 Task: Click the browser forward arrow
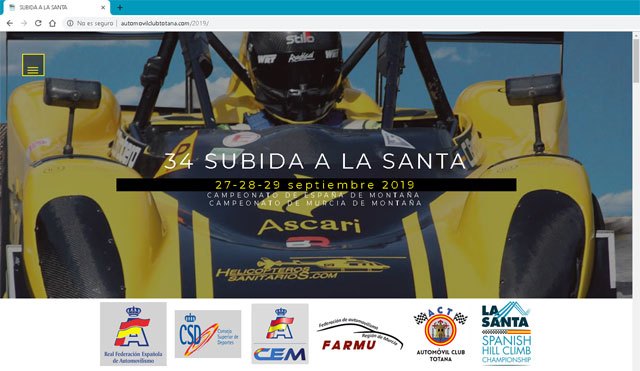click(24, 23)
